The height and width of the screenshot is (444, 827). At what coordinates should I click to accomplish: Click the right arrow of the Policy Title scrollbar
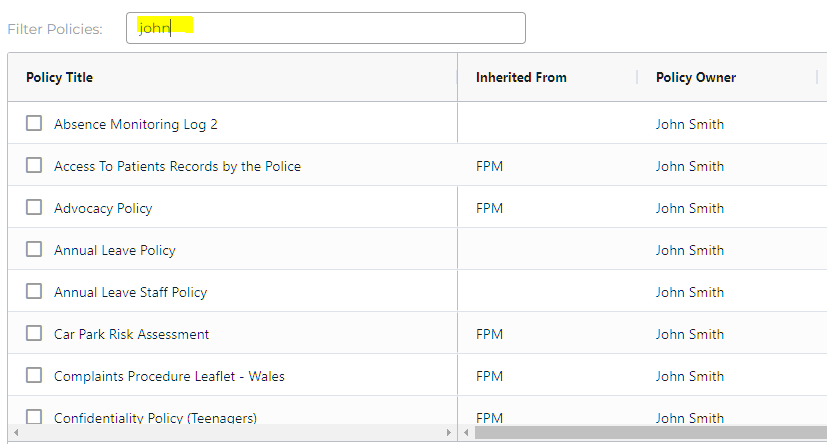pyautogui.click(x=449, y=432)
